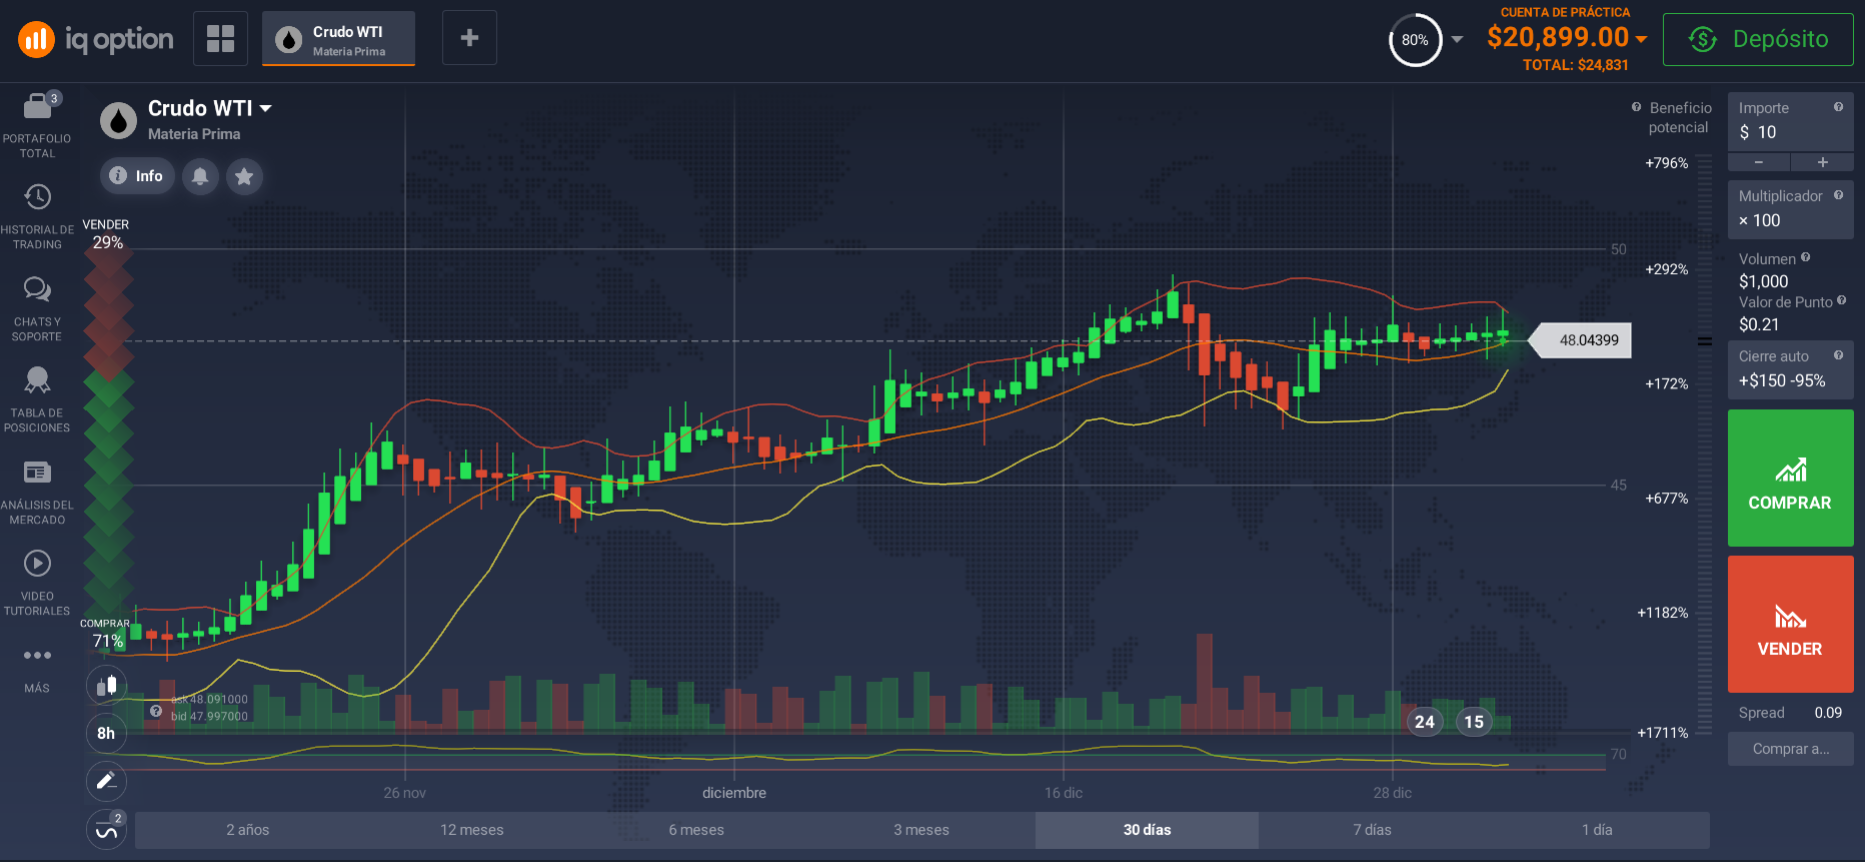The width and height of the screenshot is (1865, 862).
Task: Click the 'diciembre' date axis label
Action: [734, 793]
